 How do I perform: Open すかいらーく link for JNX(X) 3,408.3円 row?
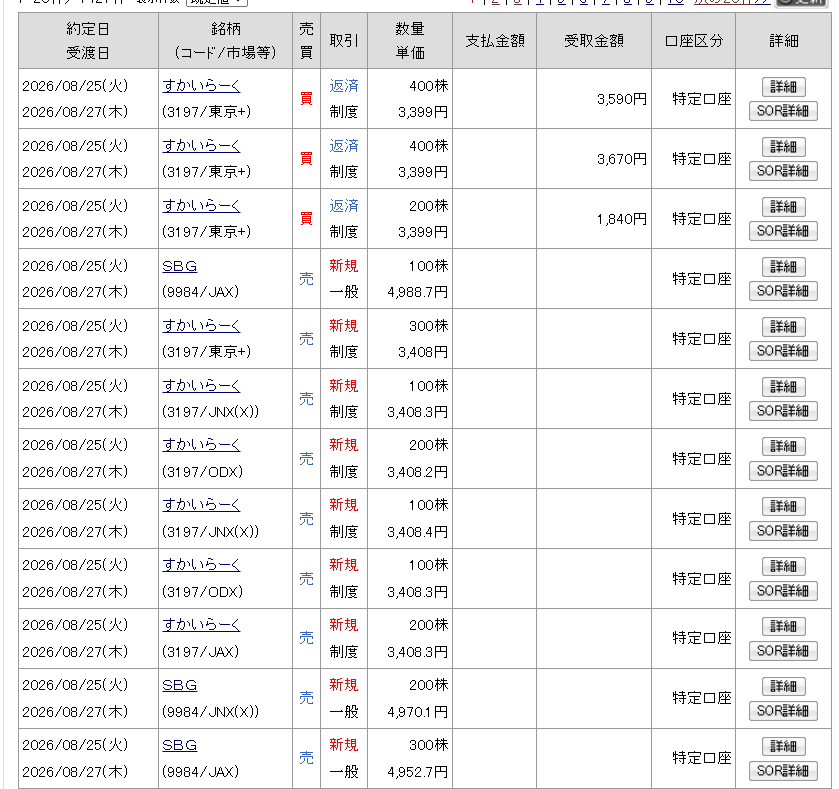(x=201, y=386)
